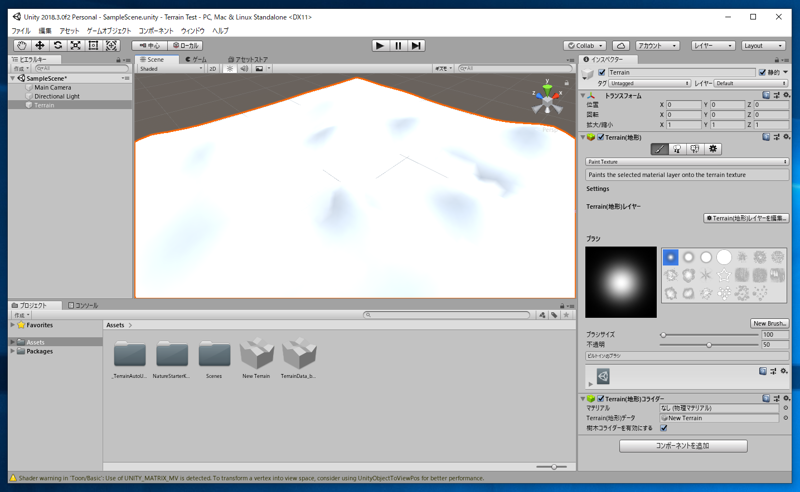Select the Hand tool in toolbar
The width and height of the screenshot is (800, 492).
click(21, 45)
